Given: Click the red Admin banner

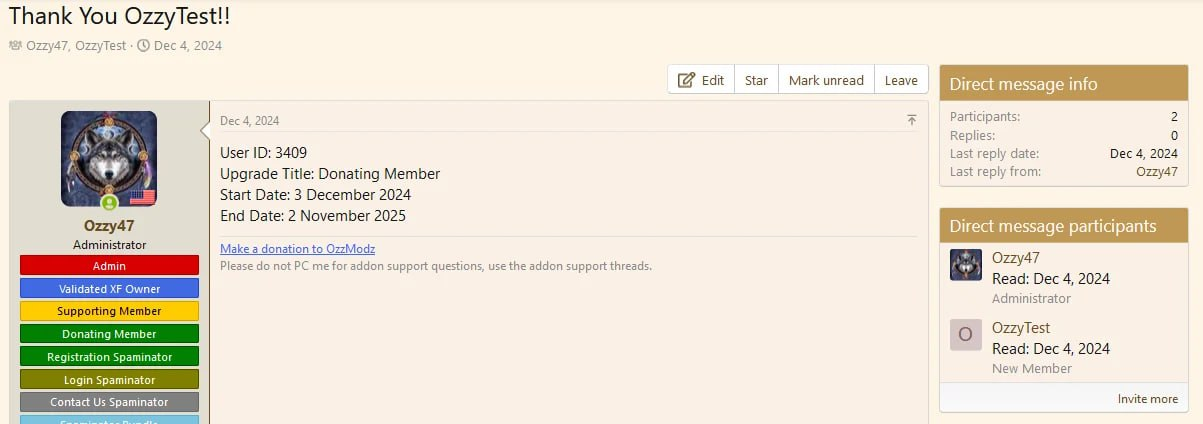Looking at the screenshot, I should tap(109, 266).
